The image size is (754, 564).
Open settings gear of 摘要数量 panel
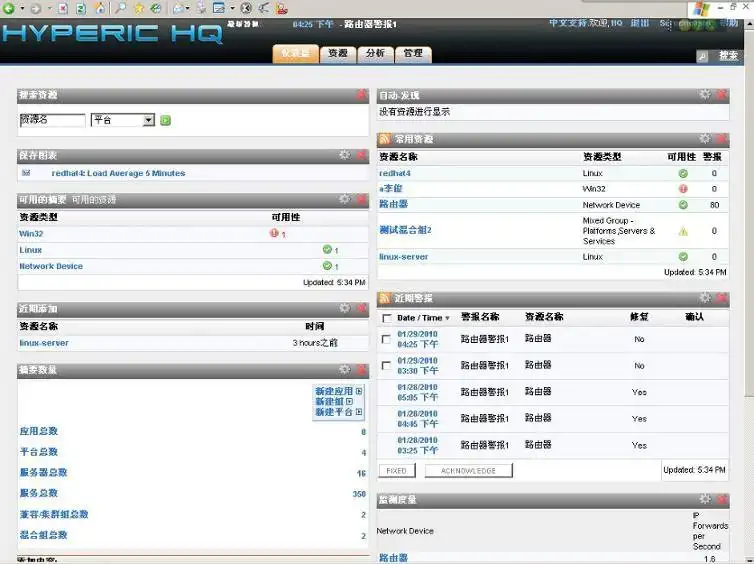pyautogui.click(x=344, y=369)
